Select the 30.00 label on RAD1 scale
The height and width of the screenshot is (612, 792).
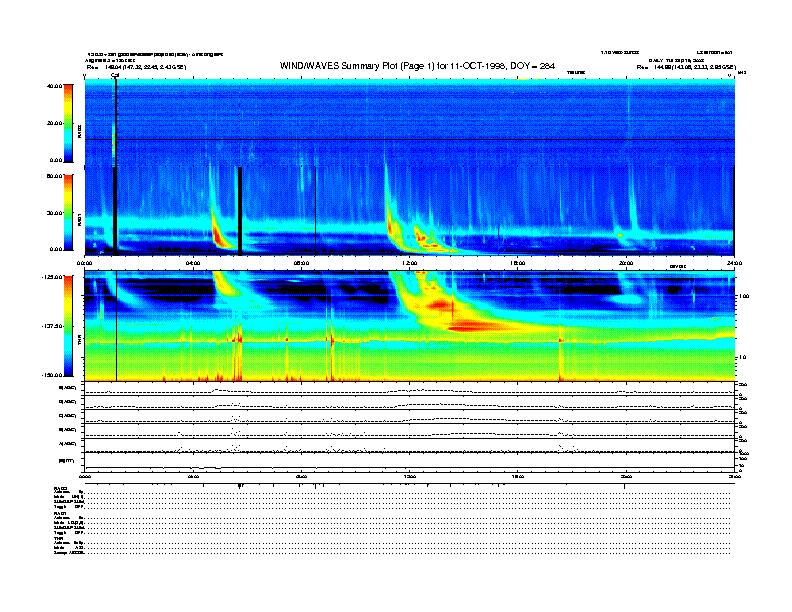(x=55, y=213)
